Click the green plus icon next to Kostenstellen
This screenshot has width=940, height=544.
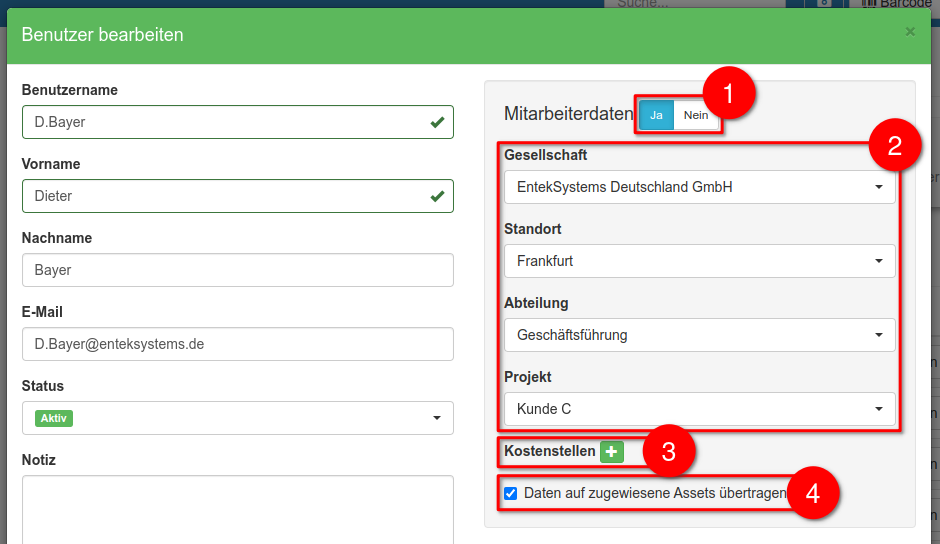point(611,452)
